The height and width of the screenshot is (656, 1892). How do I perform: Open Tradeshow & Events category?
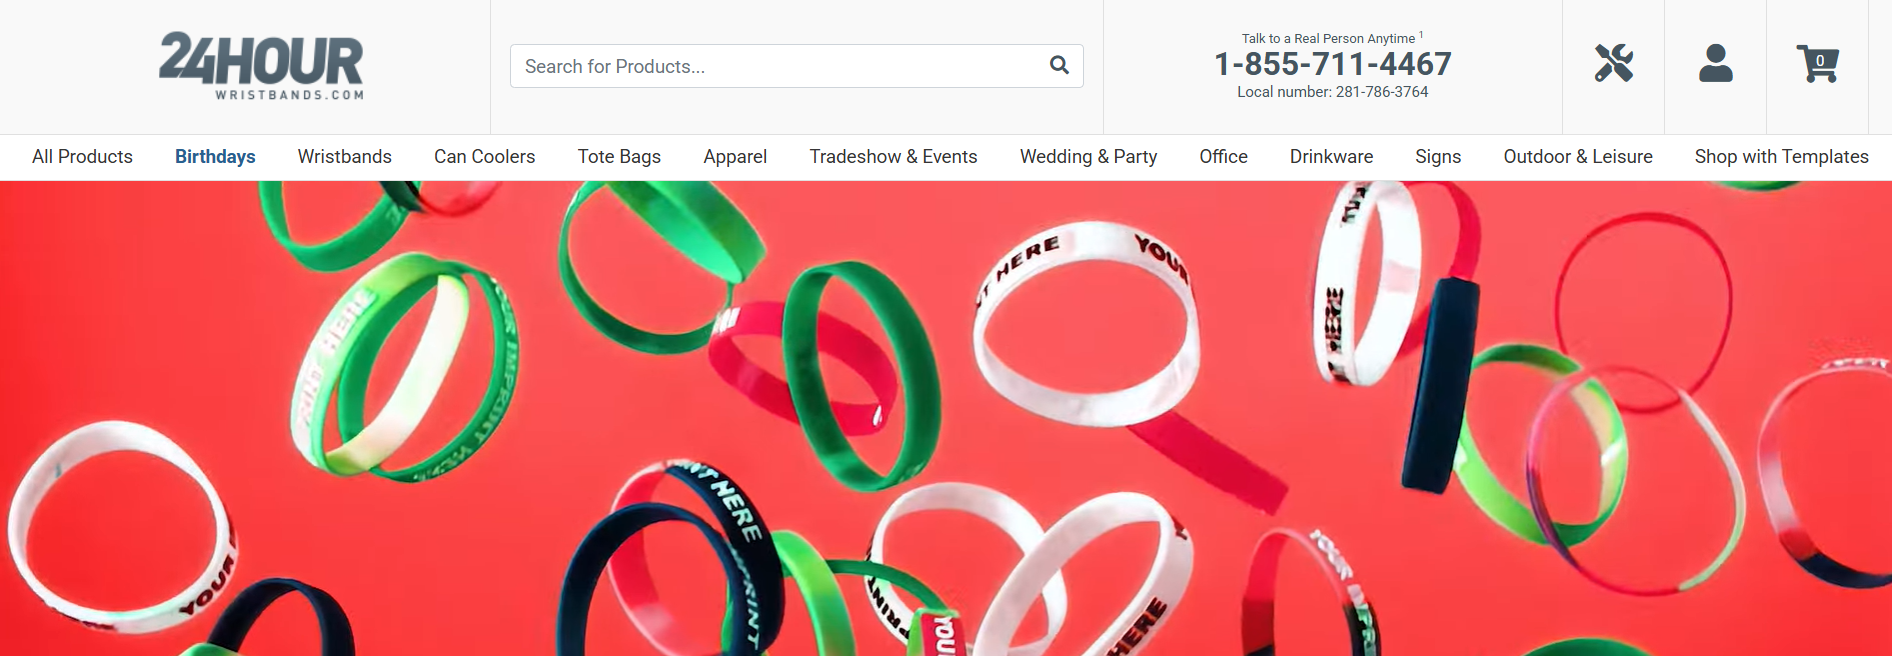[894, 157]
